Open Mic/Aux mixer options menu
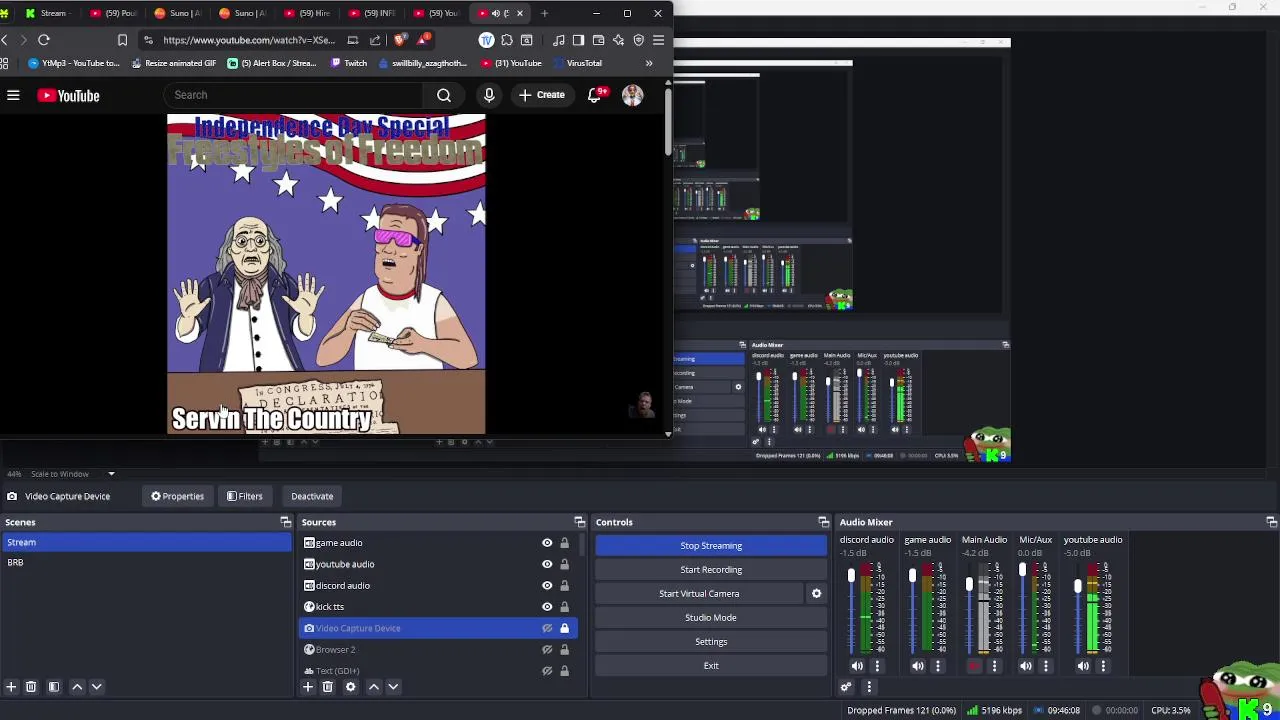This screenshot has width=1280, height=720. tap(1046, 666)
